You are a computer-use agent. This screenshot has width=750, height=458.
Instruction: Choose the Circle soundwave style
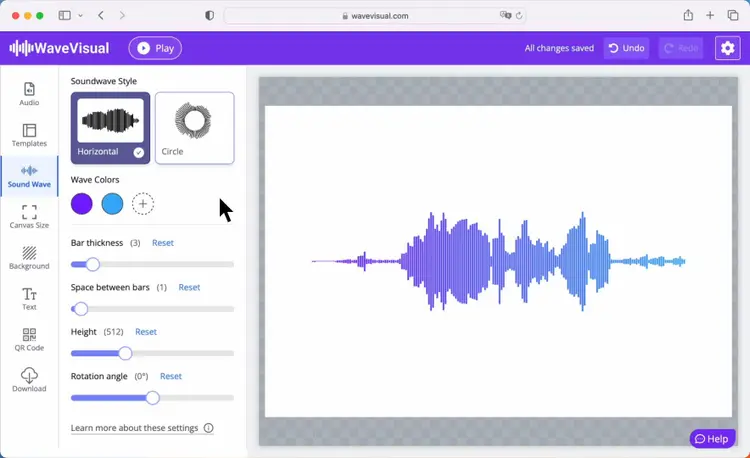coord(194,128)
